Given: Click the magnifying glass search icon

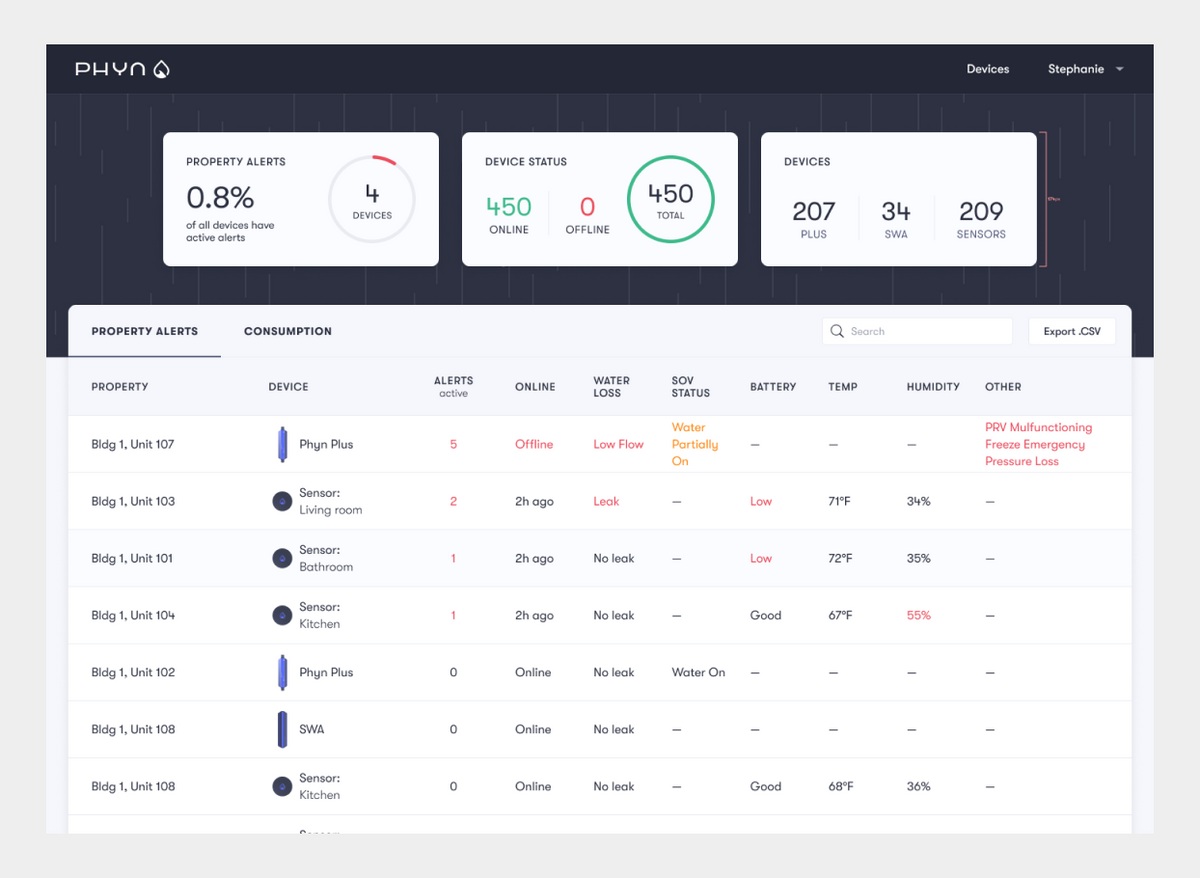Looking at the screenshot, I should [837, 331].
